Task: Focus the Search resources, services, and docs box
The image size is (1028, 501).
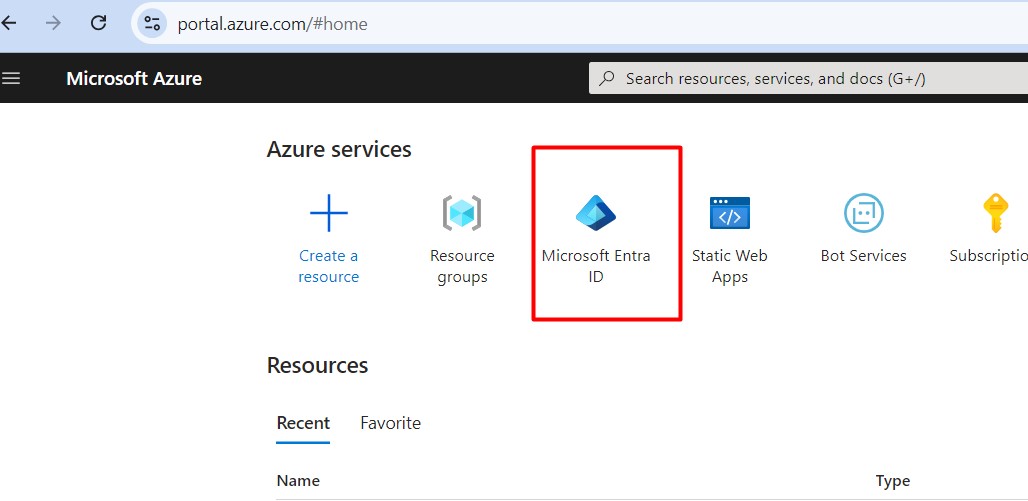Action: point(808,79)
